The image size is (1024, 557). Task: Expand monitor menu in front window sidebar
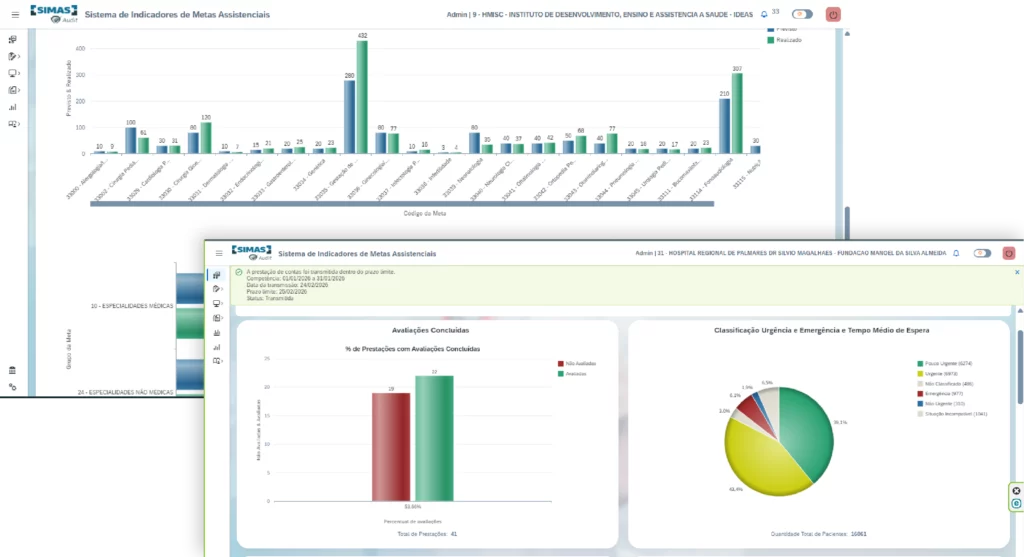pyautogui.click(x=217, y=303)
